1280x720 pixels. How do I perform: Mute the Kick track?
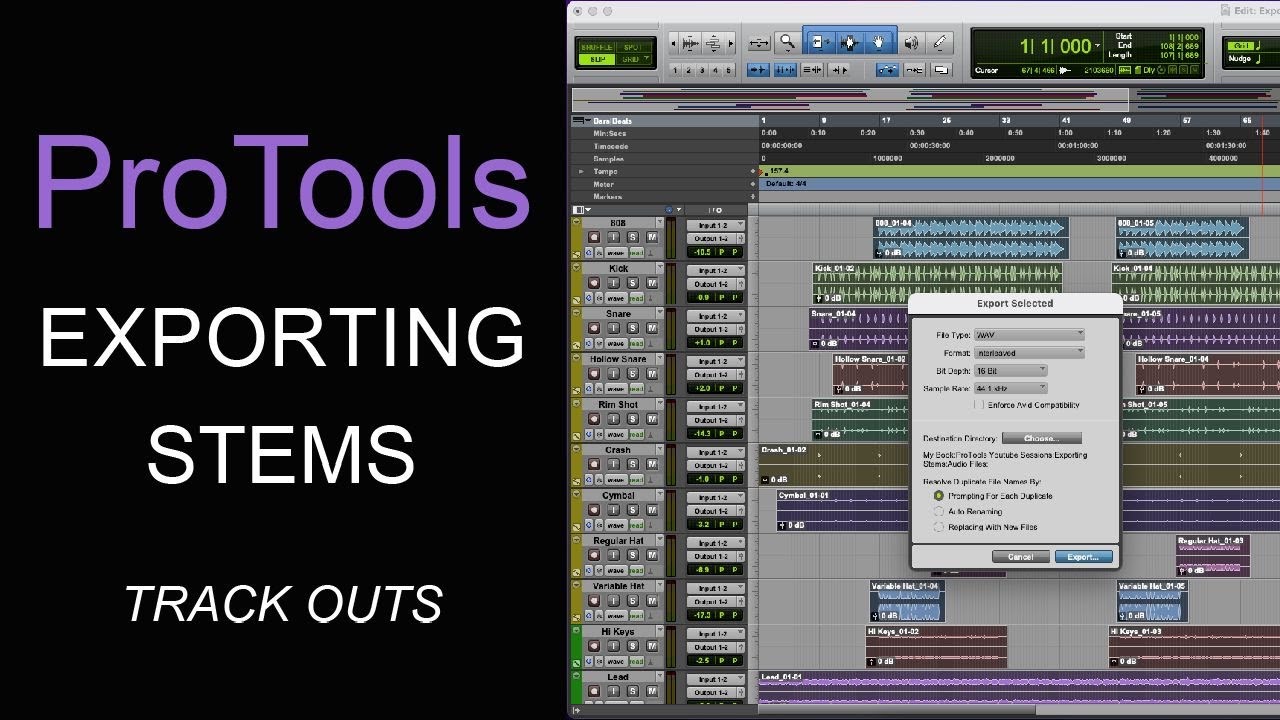click(652, 282)
